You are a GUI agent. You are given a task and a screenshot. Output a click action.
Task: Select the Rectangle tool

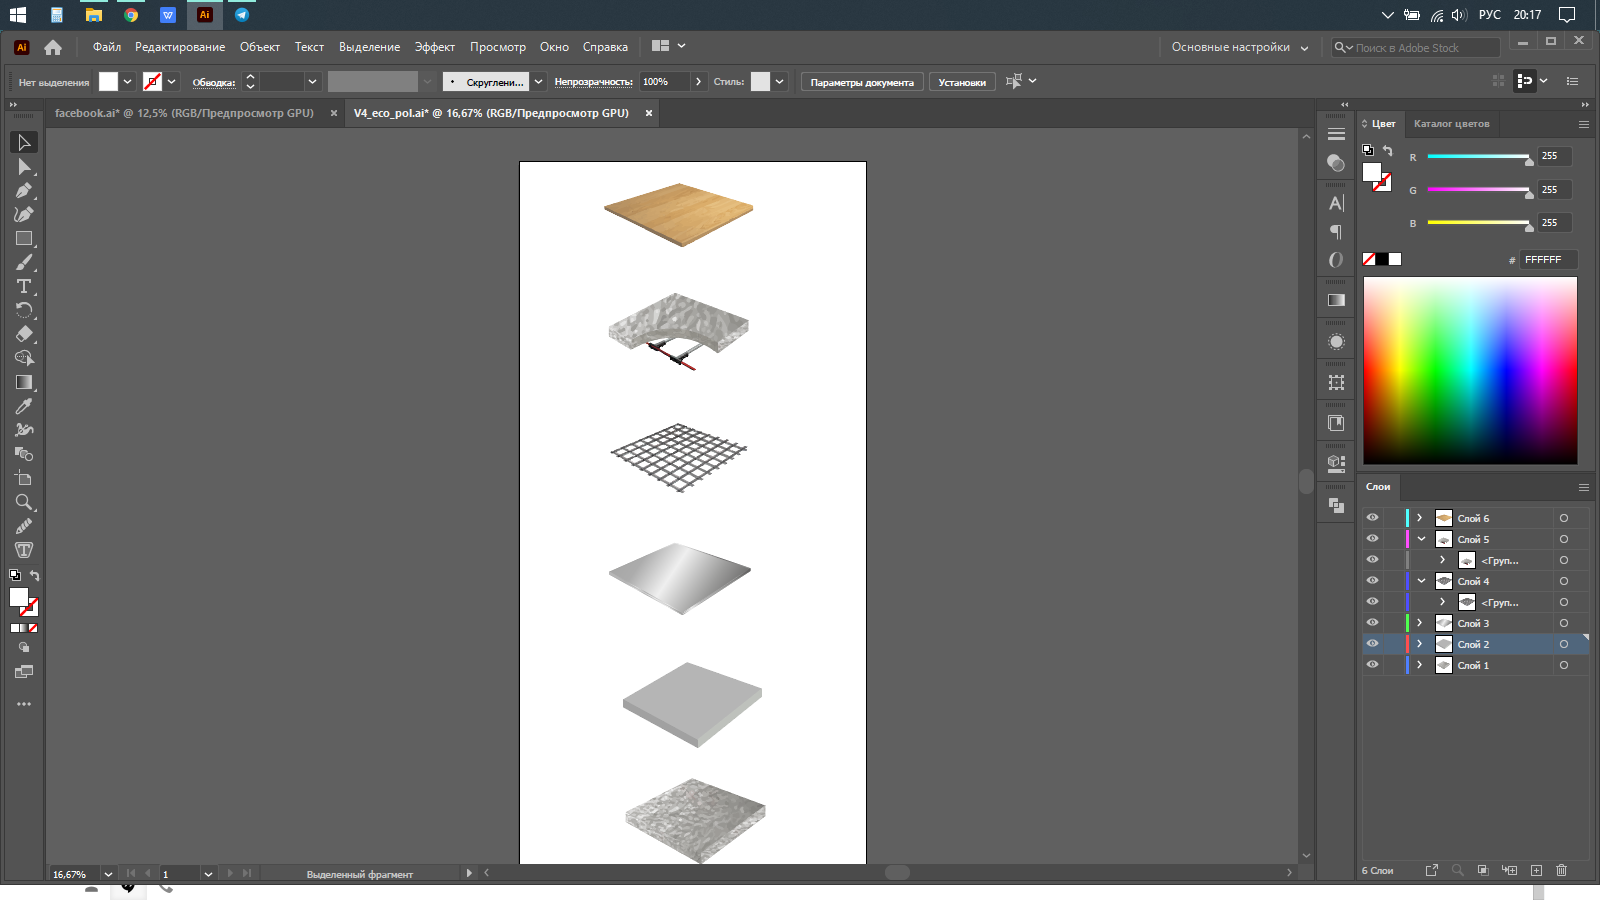tap(24, 239)
